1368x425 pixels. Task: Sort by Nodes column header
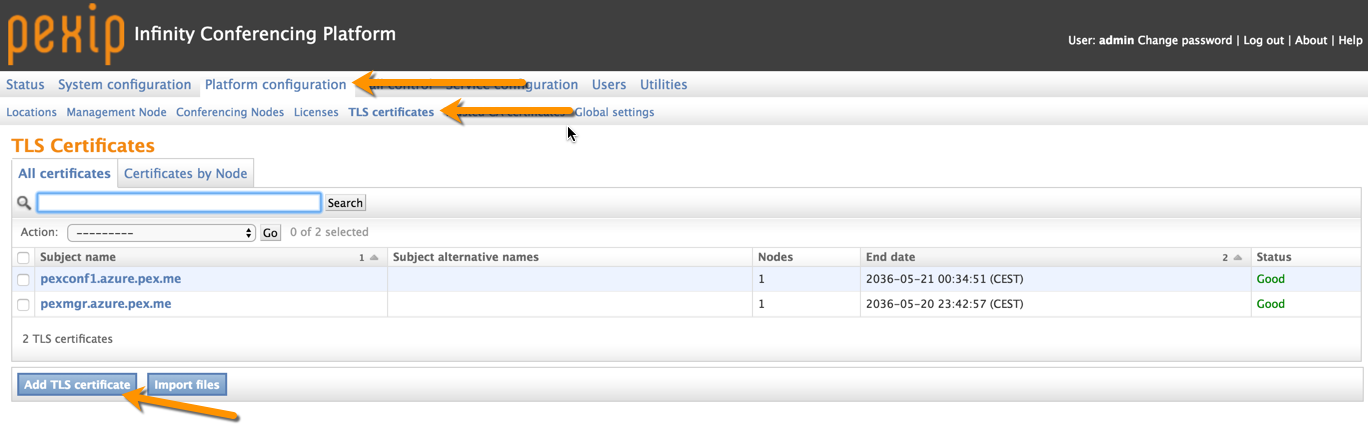(775, 257)
